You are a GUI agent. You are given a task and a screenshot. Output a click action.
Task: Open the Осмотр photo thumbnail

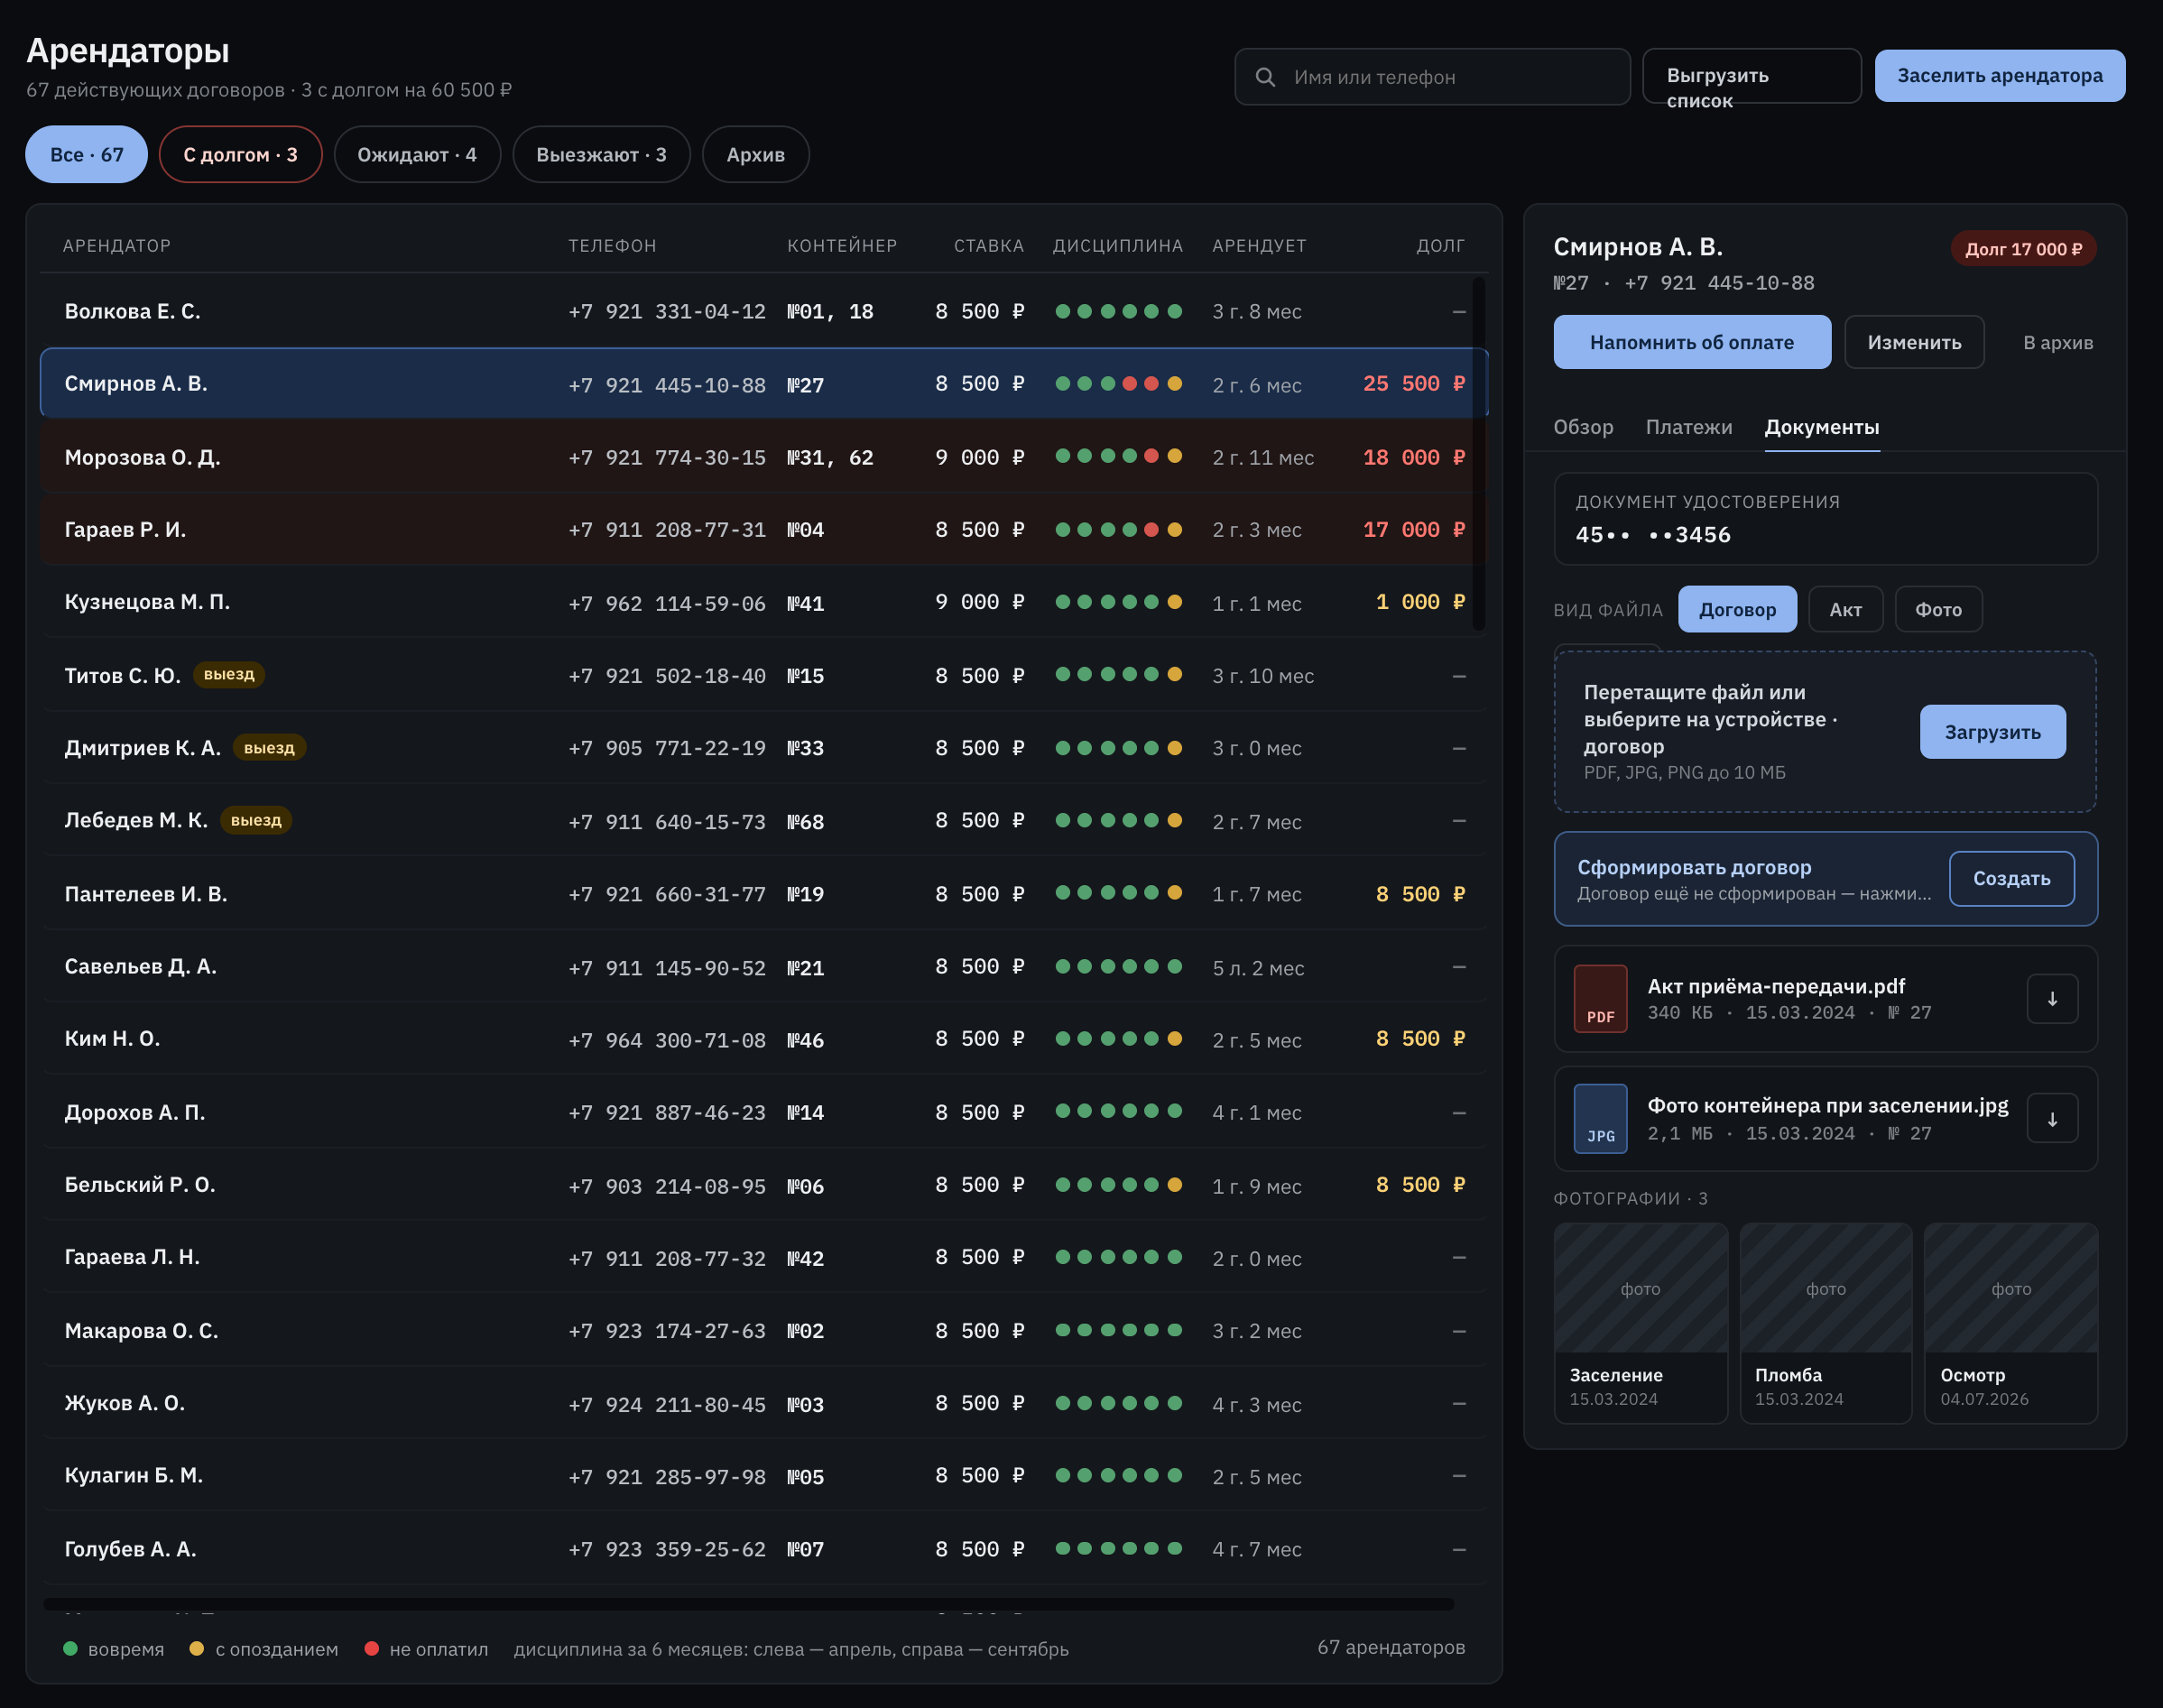point(2011,1322)
